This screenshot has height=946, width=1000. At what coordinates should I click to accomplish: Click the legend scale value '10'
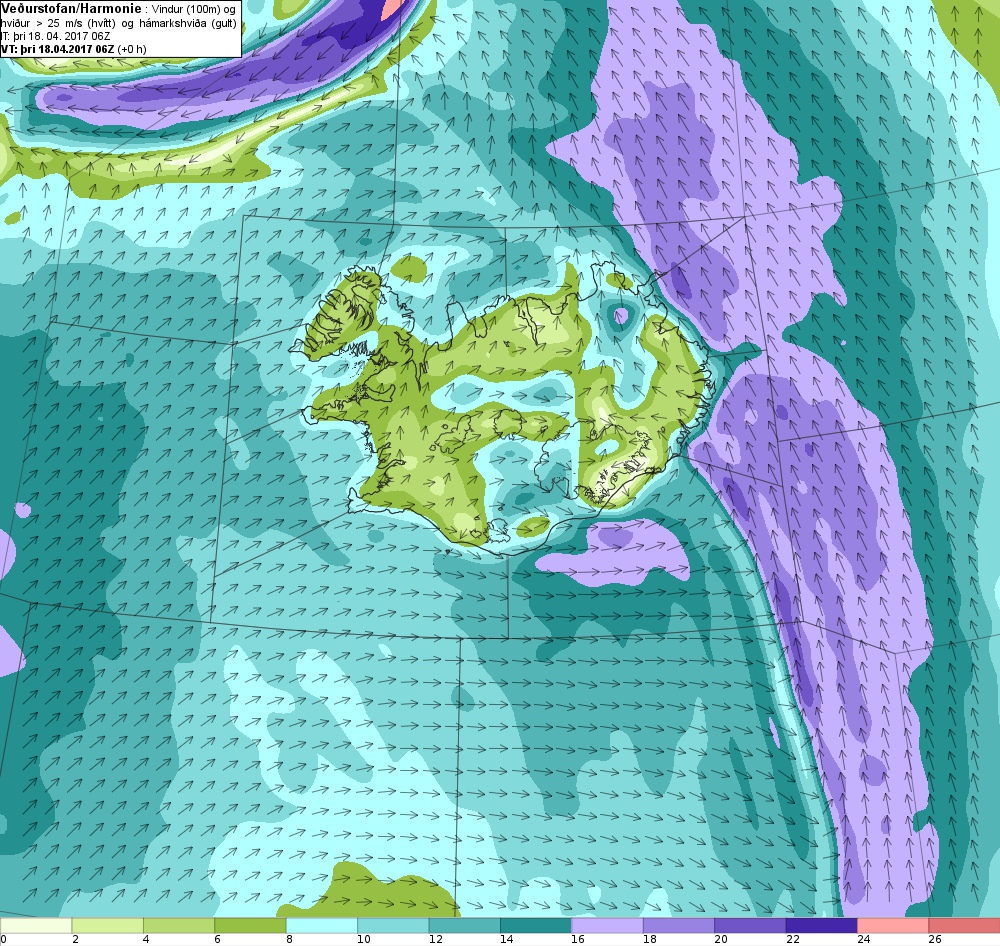pos(364,939)
